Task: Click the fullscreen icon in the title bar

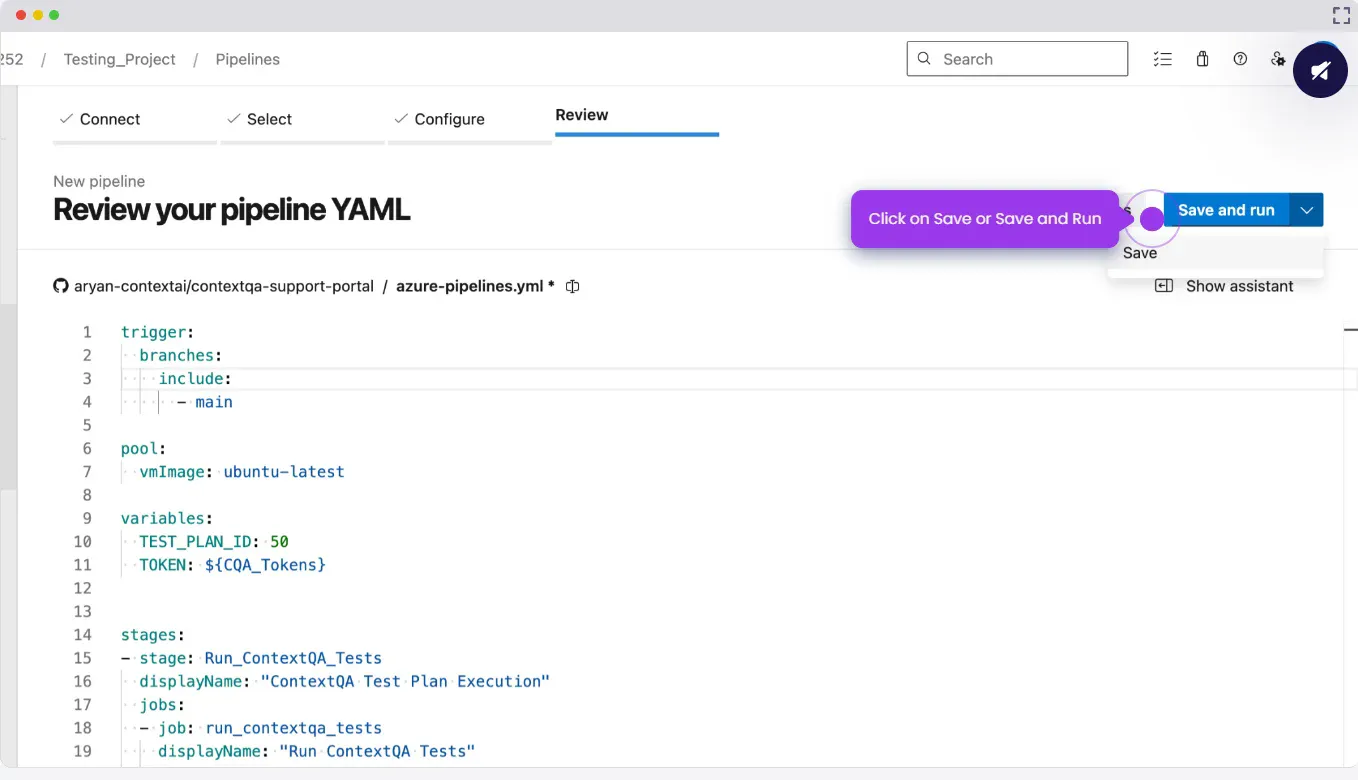Action: point(1341,15)
